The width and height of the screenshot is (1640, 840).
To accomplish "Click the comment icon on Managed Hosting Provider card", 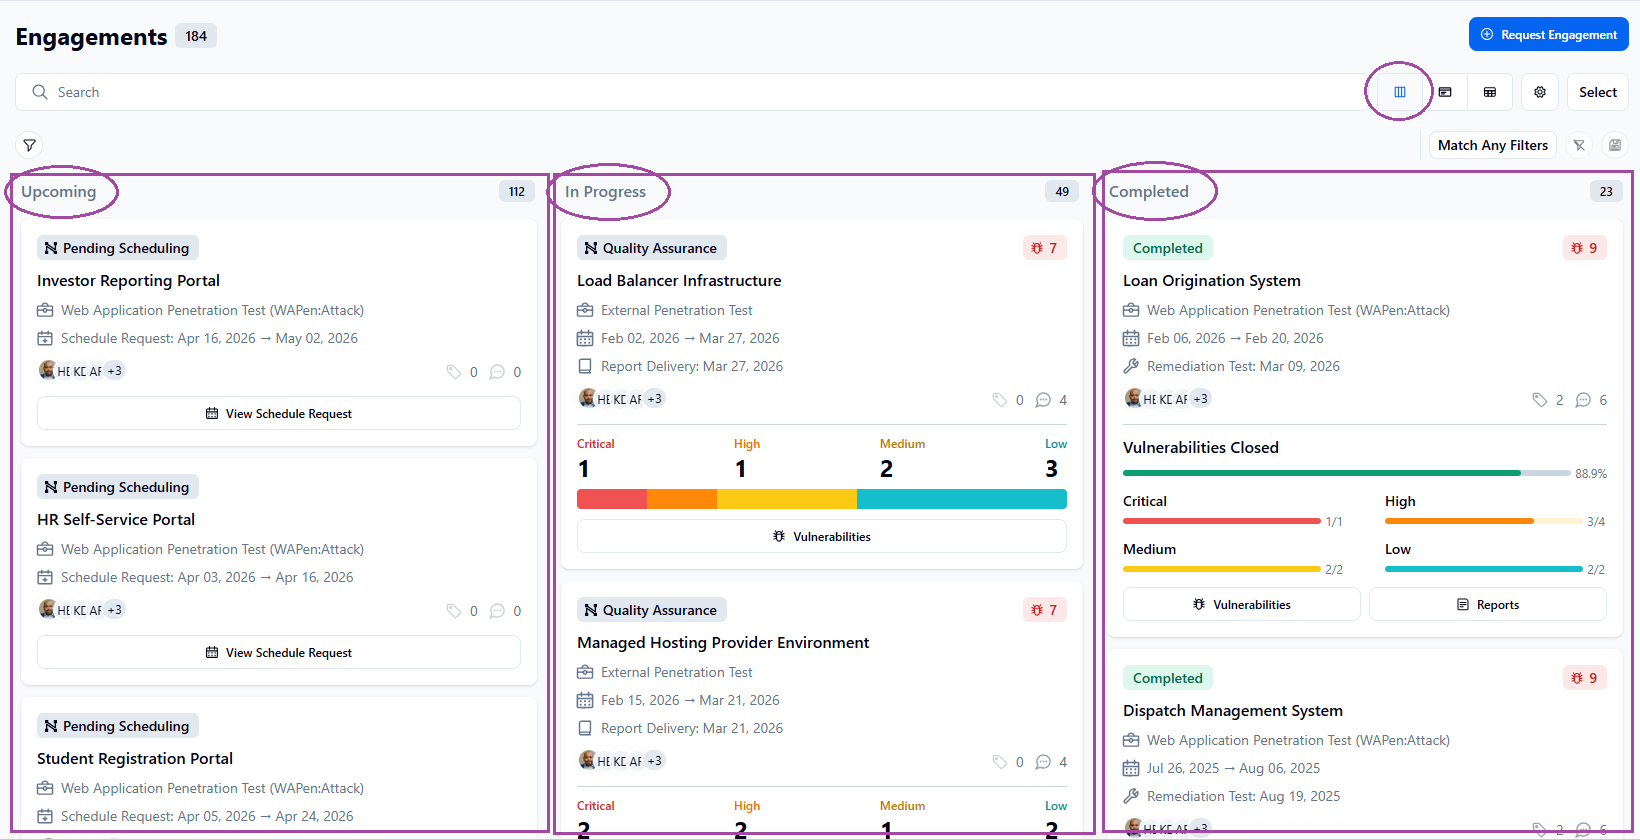I will 1043,762.
